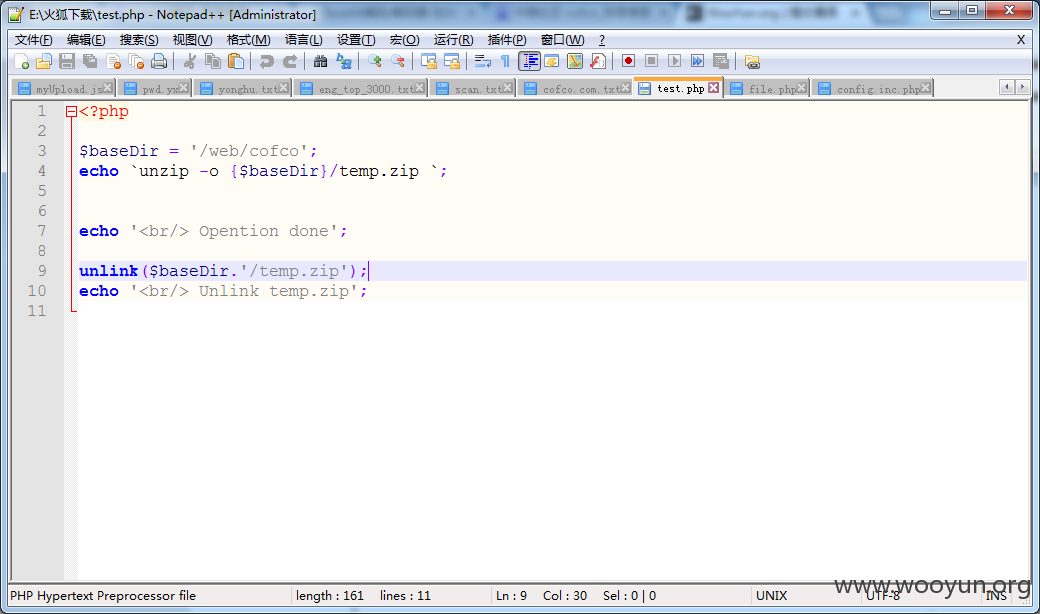The image size is (1040, 614).
Task: Switch to the myUpload.js tab
Action: click(64, 89)
